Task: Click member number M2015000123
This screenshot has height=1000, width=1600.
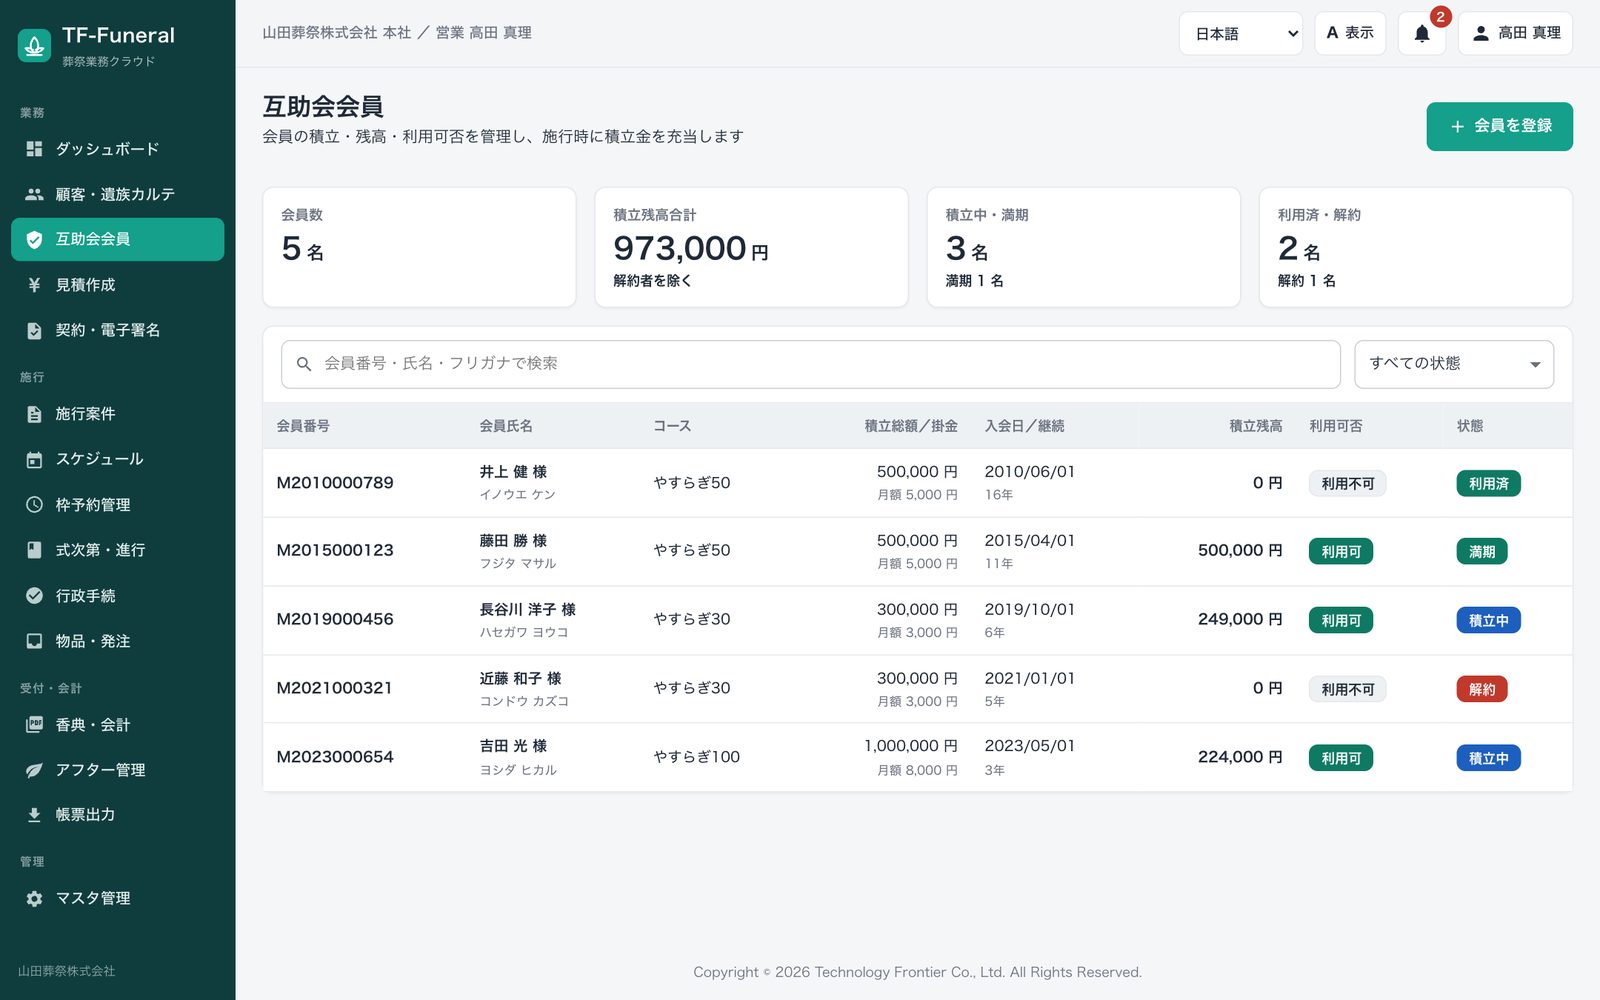Action: 335,550
